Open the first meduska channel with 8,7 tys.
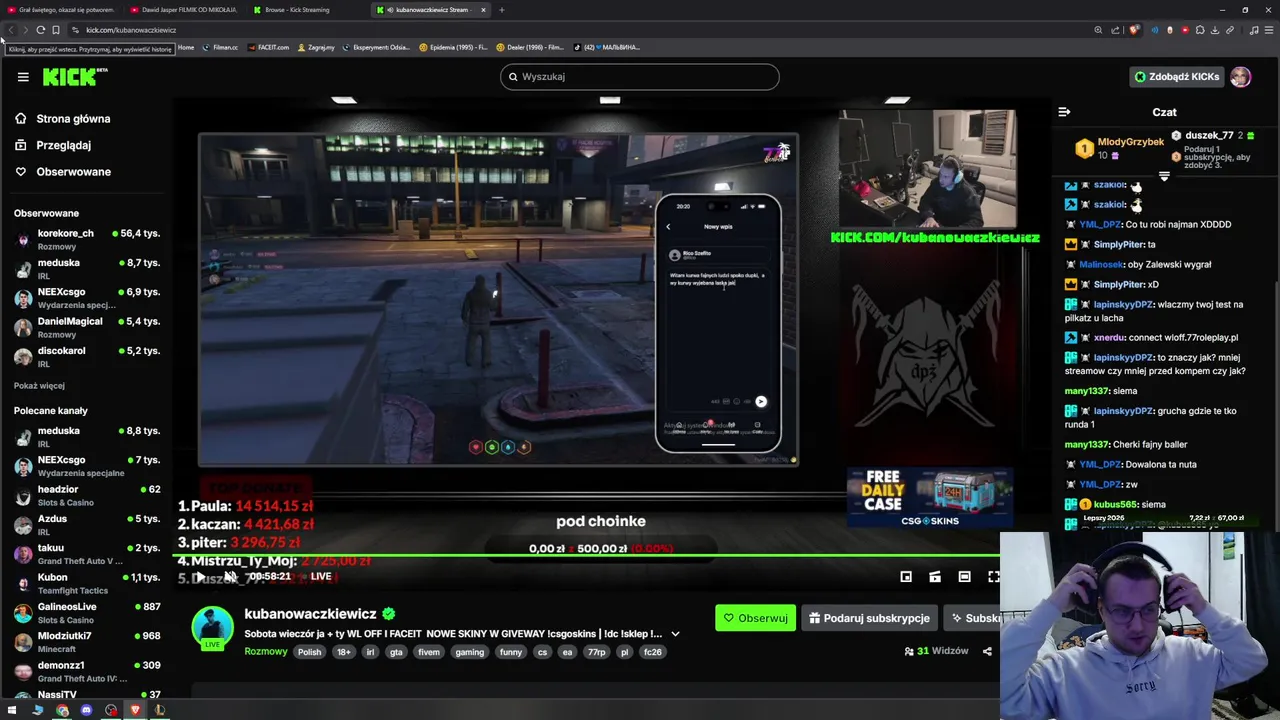 [x=86, y=269]
